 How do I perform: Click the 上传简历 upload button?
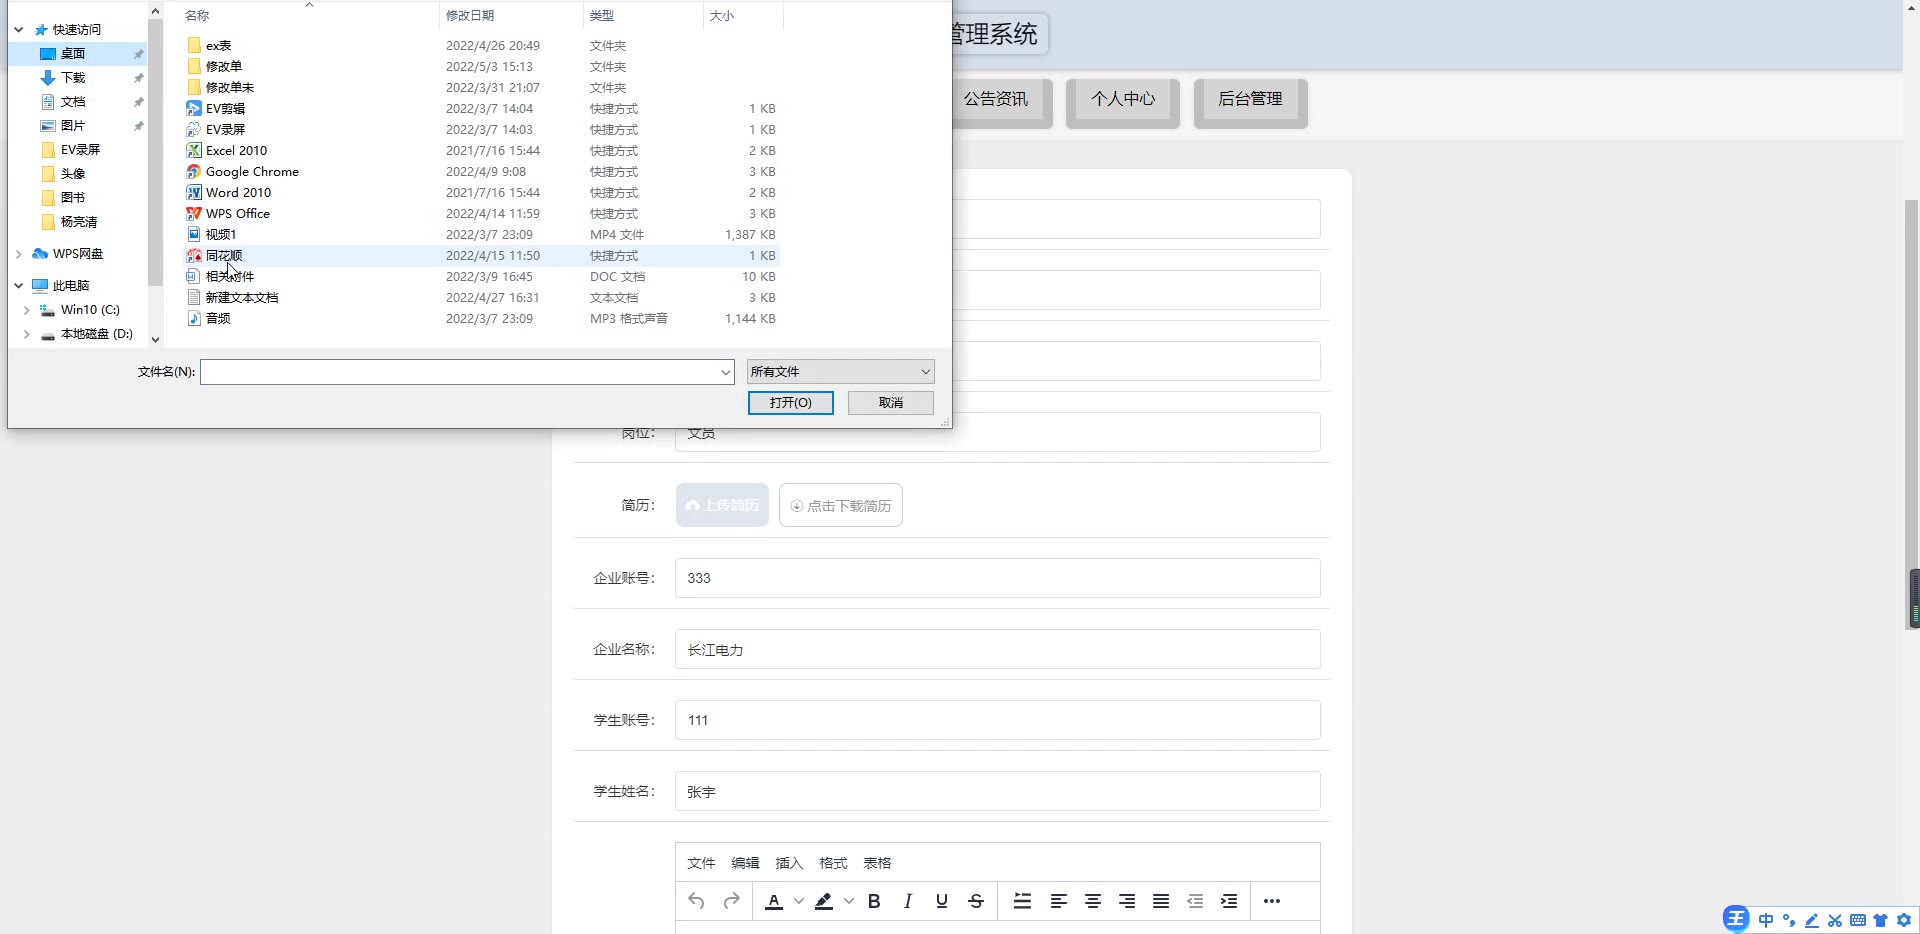[x=722, y=505]
